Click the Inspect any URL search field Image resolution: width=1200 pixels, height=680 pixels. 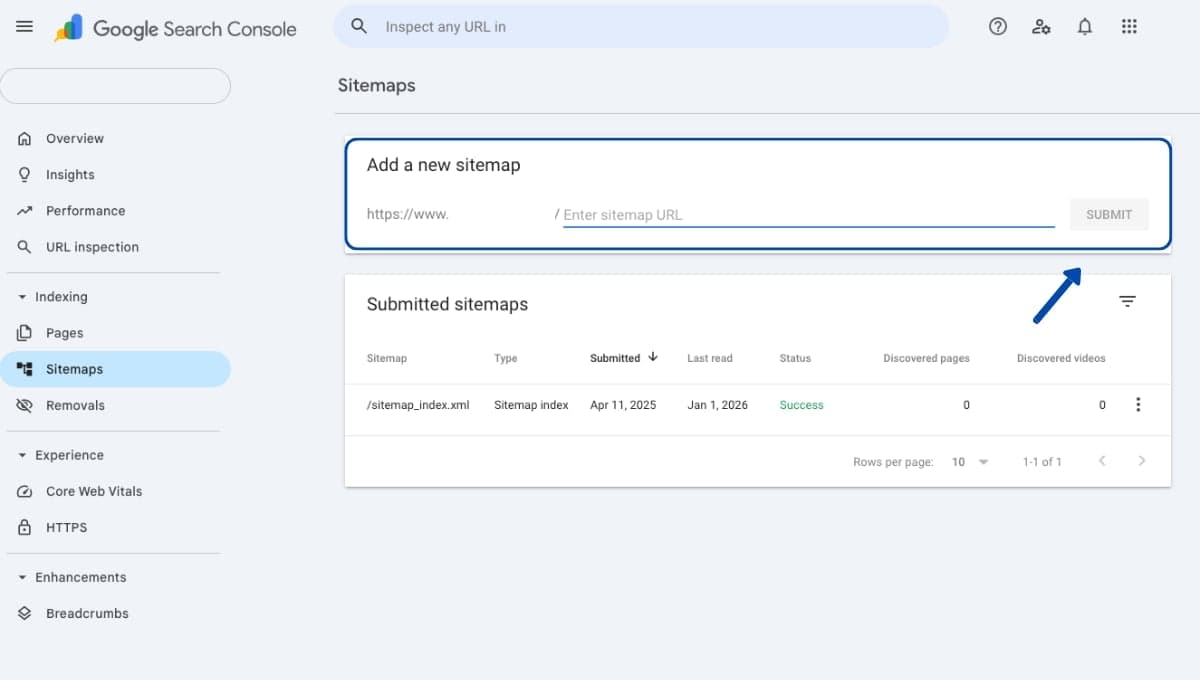coord(641,26)
